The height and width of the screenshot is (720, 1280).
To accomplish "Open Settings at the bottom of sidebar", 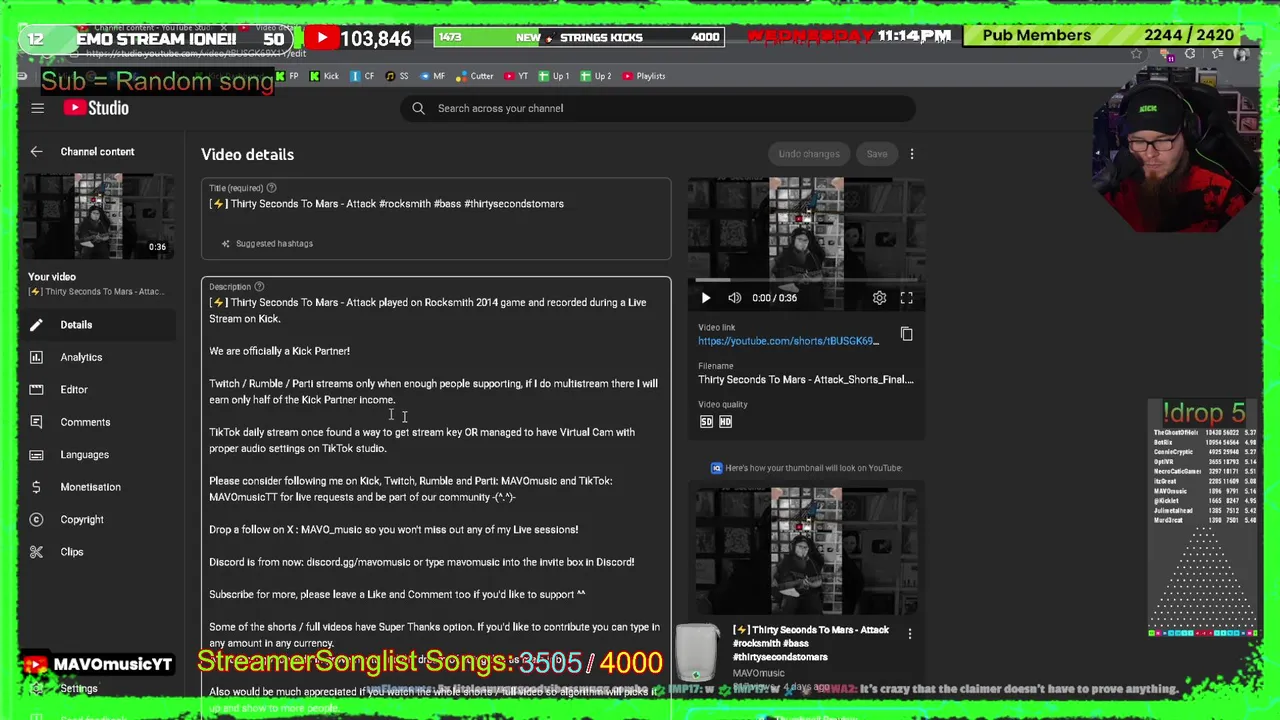I will [x=79, y=689].
